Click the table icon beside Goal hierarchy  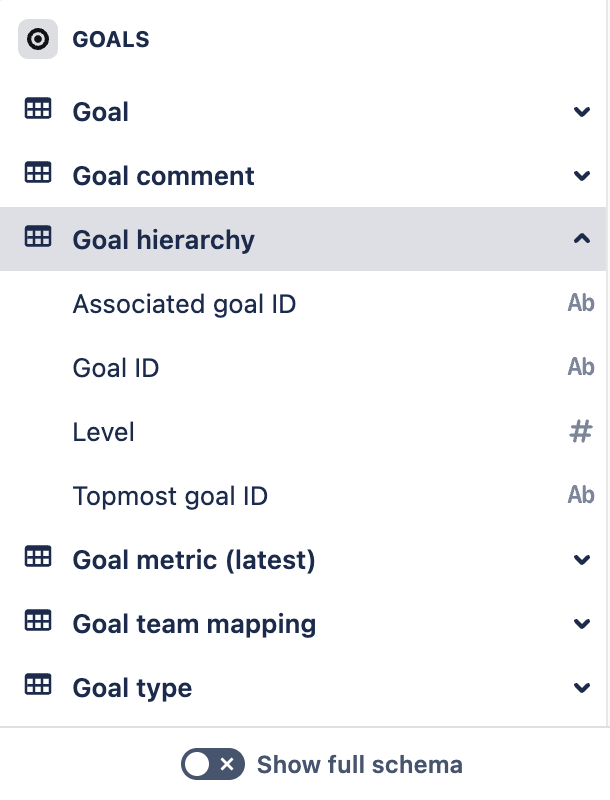pyautogui.click(x=38, y=239)
